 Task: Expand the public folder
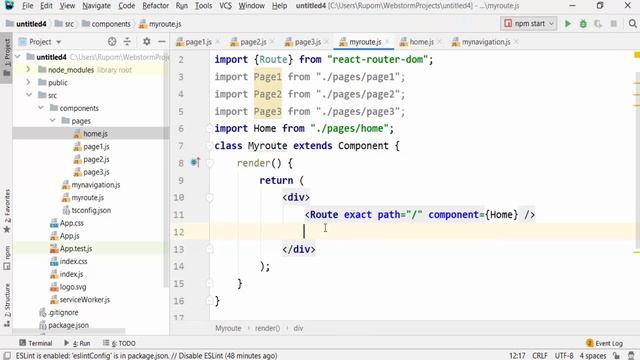point(28,82)
